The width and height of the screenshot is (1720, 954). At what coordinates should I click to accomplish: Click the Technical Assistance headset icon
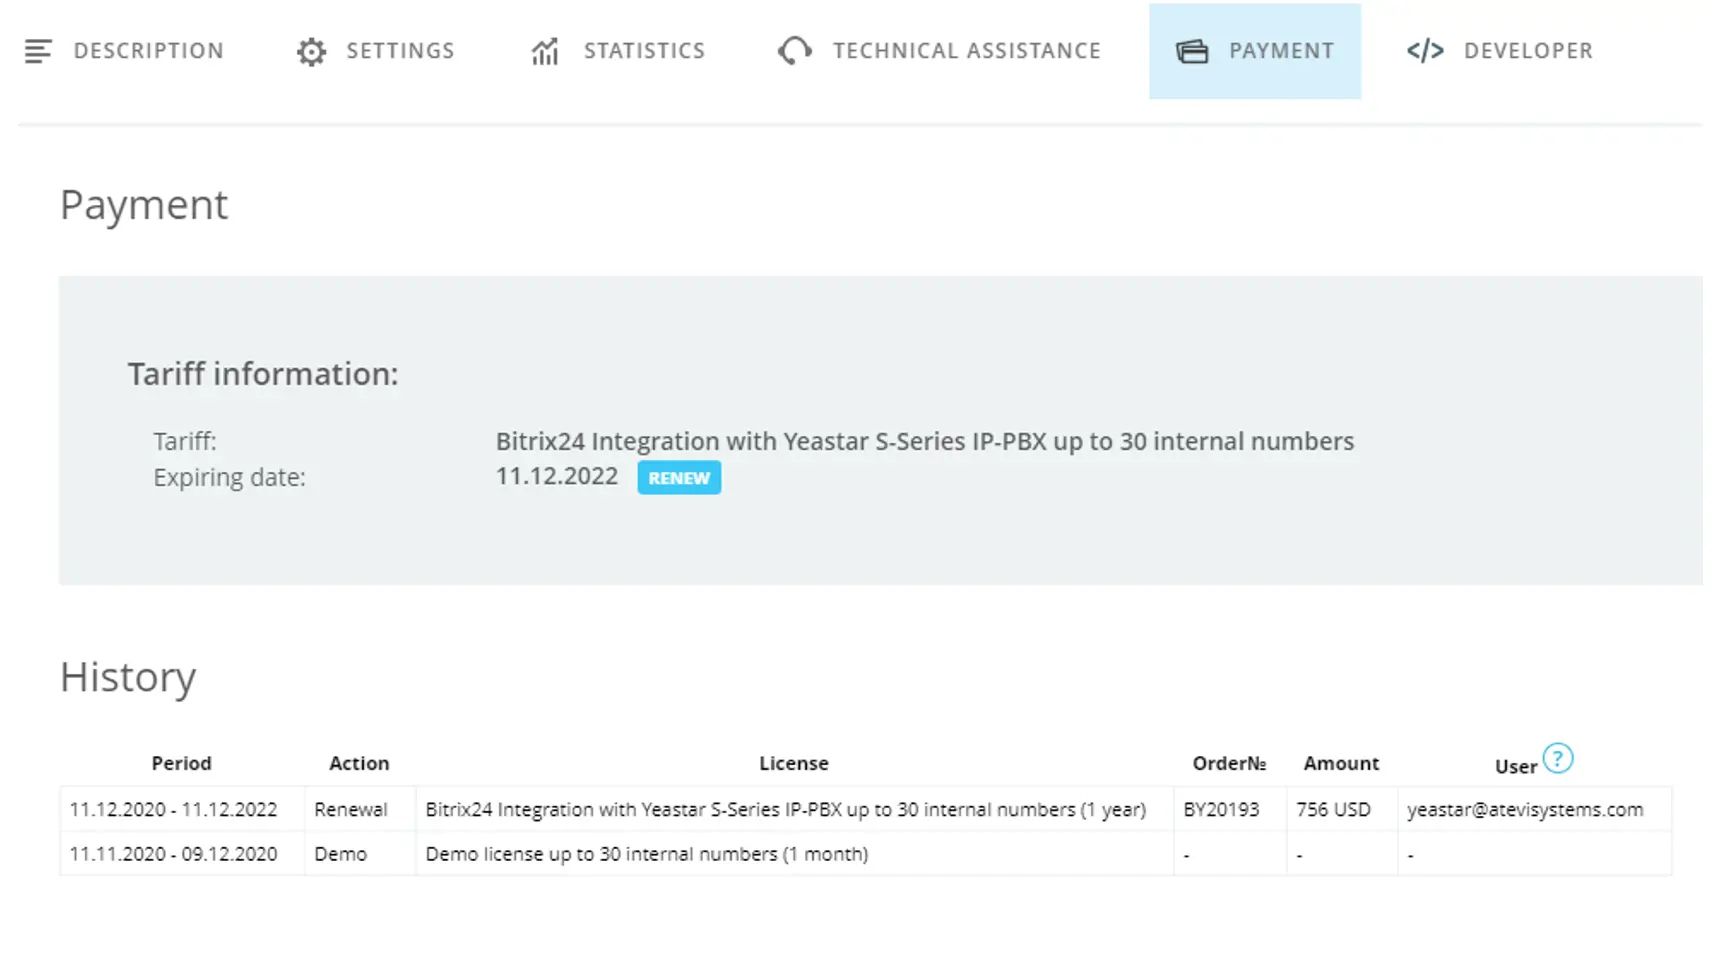coord(795,51)
